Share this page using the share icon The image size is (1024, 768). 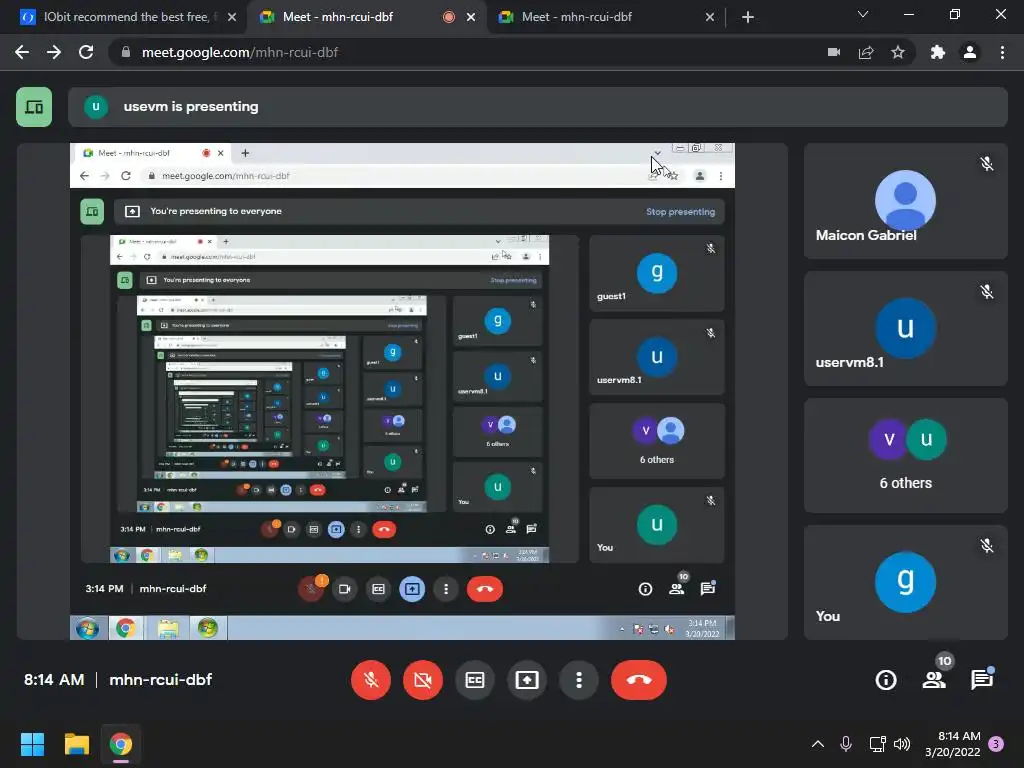pos(866,52)
